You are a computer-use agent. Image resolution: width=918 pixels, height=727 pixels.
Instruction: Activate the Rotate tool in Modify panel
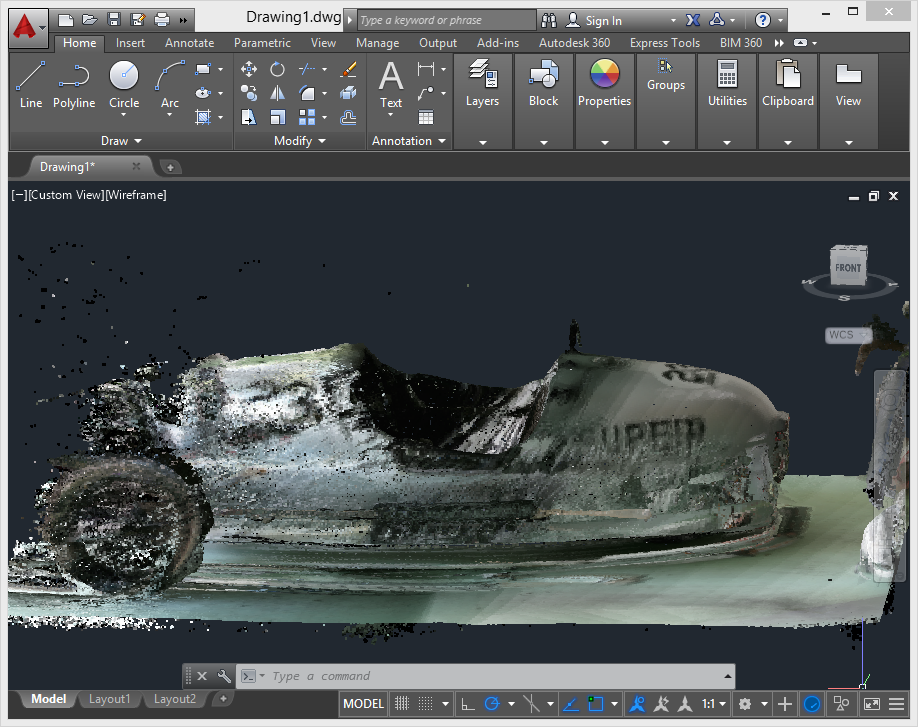click(277, 69)
